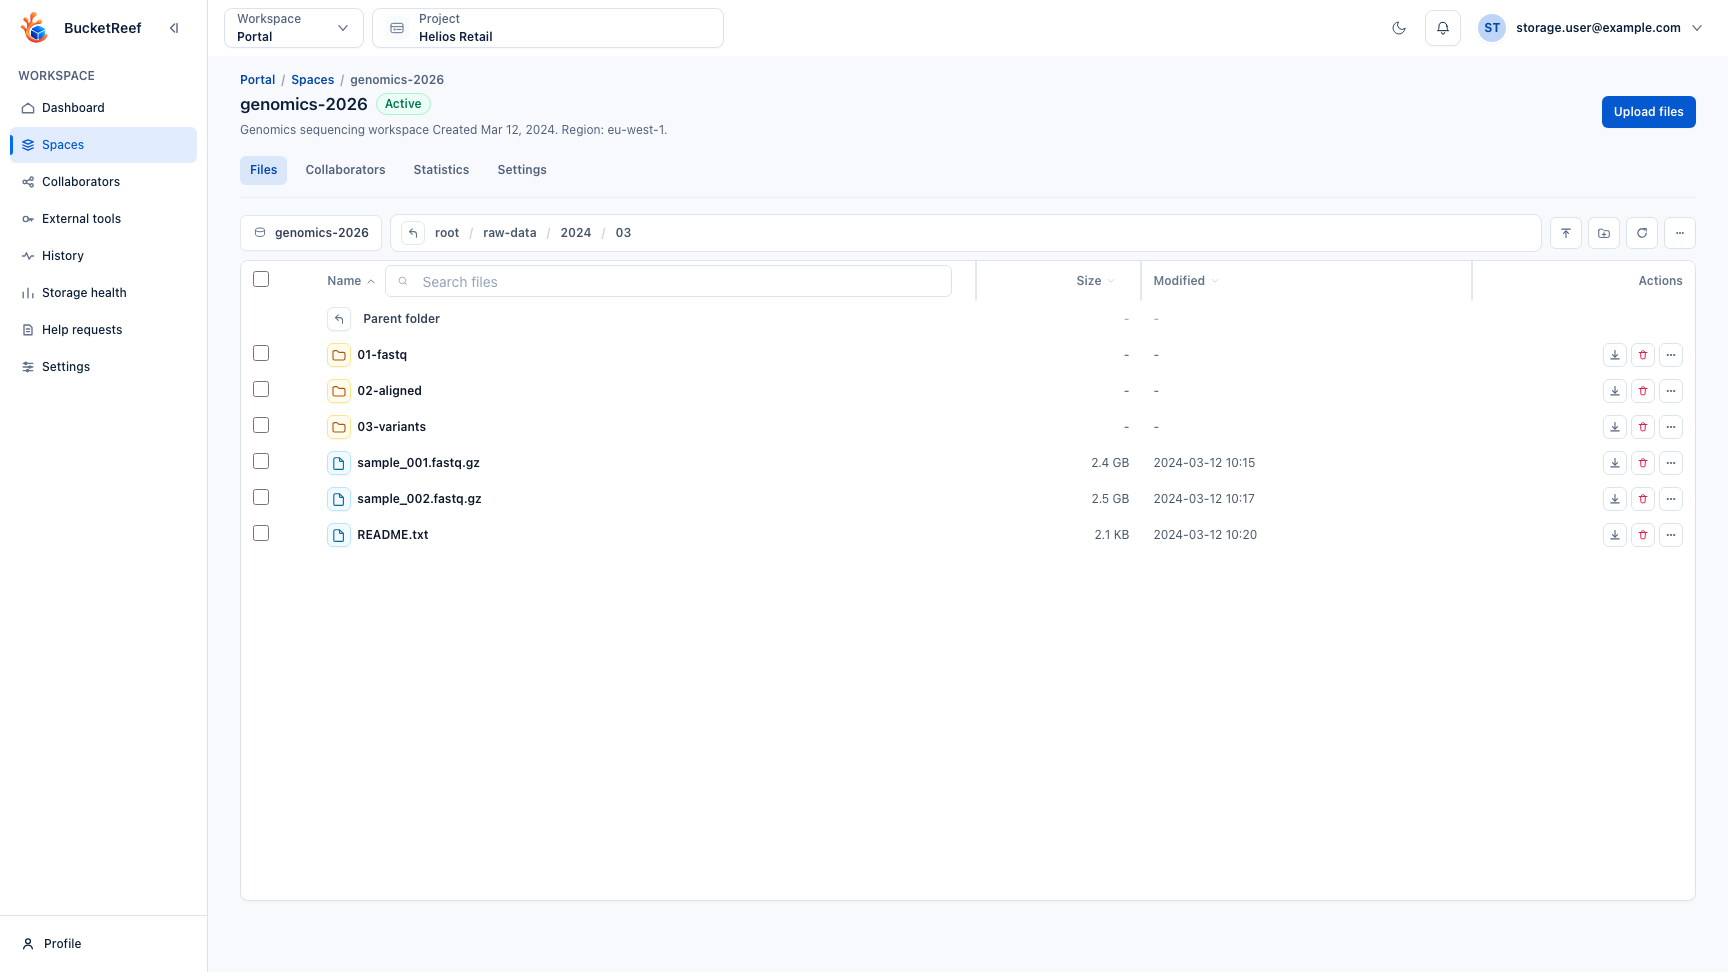1728x972 pixels.
Task: Follow the Portal breadcrumb link
Action: click(x=257, y=80)
